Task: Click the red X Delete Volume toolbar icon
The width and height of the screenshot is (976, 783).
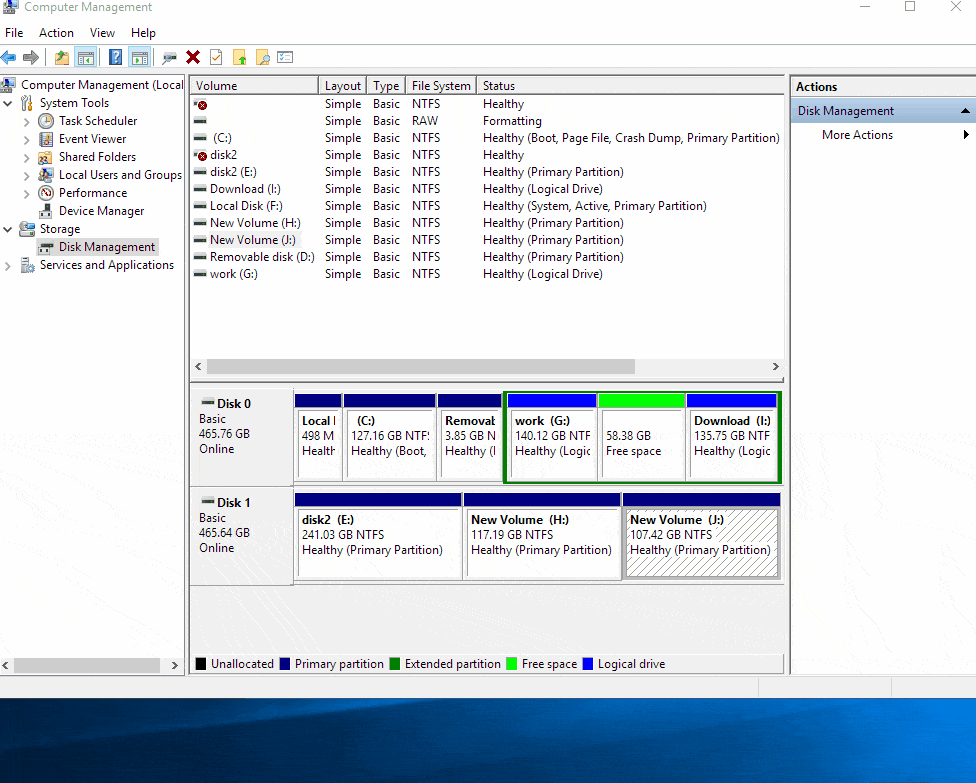Action: click(192, 57)
